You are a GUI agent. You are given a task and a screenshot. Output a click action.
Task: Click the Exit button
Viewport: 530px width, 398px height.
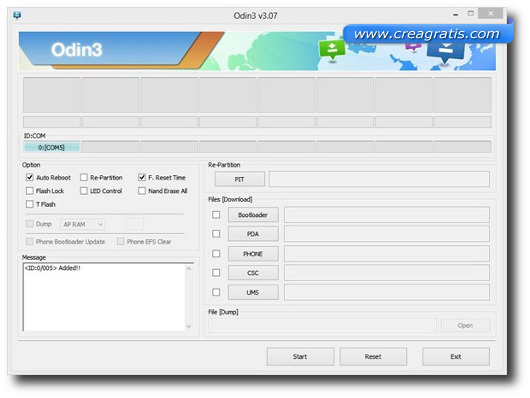coord(456,356)
